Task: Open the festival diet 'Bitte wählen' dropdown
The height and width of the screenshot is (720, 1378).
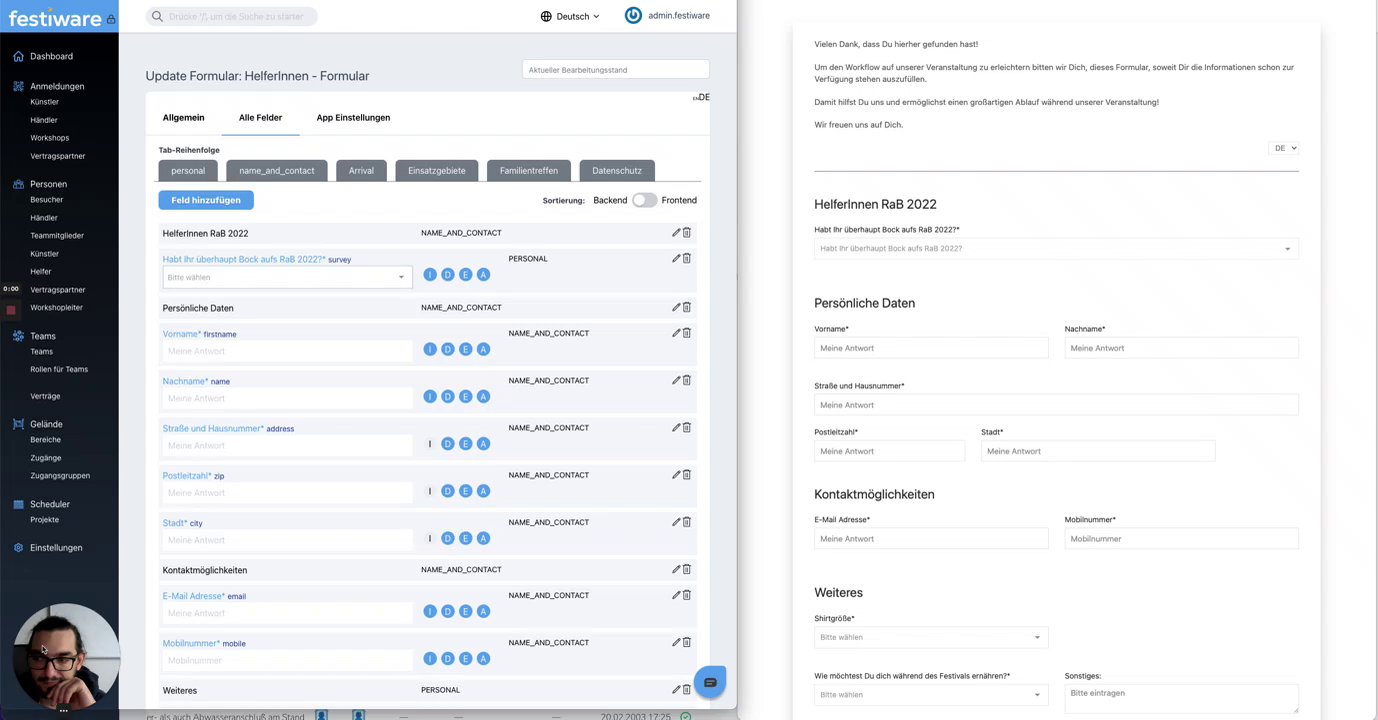Action: (931, 694)
